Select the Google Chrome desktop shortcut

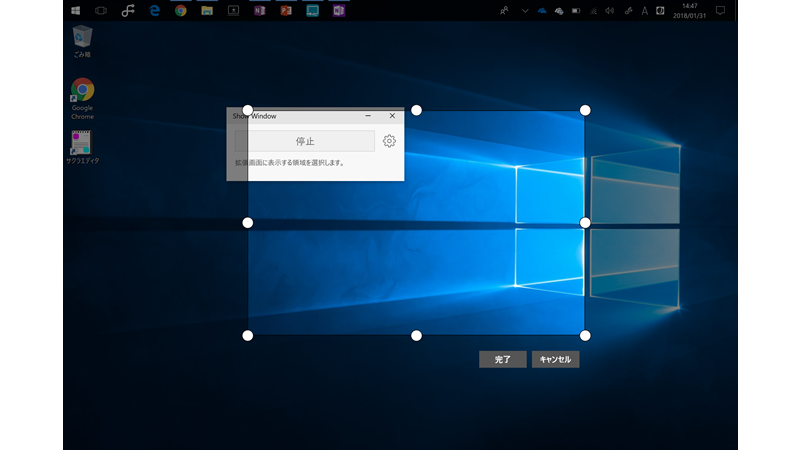82,99
